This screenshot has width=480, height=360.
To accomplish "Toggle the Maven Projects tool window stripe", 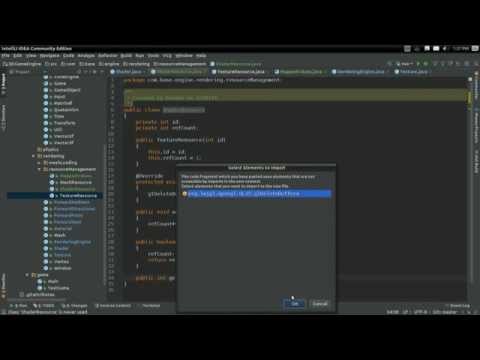I will [x=477, y=128].
